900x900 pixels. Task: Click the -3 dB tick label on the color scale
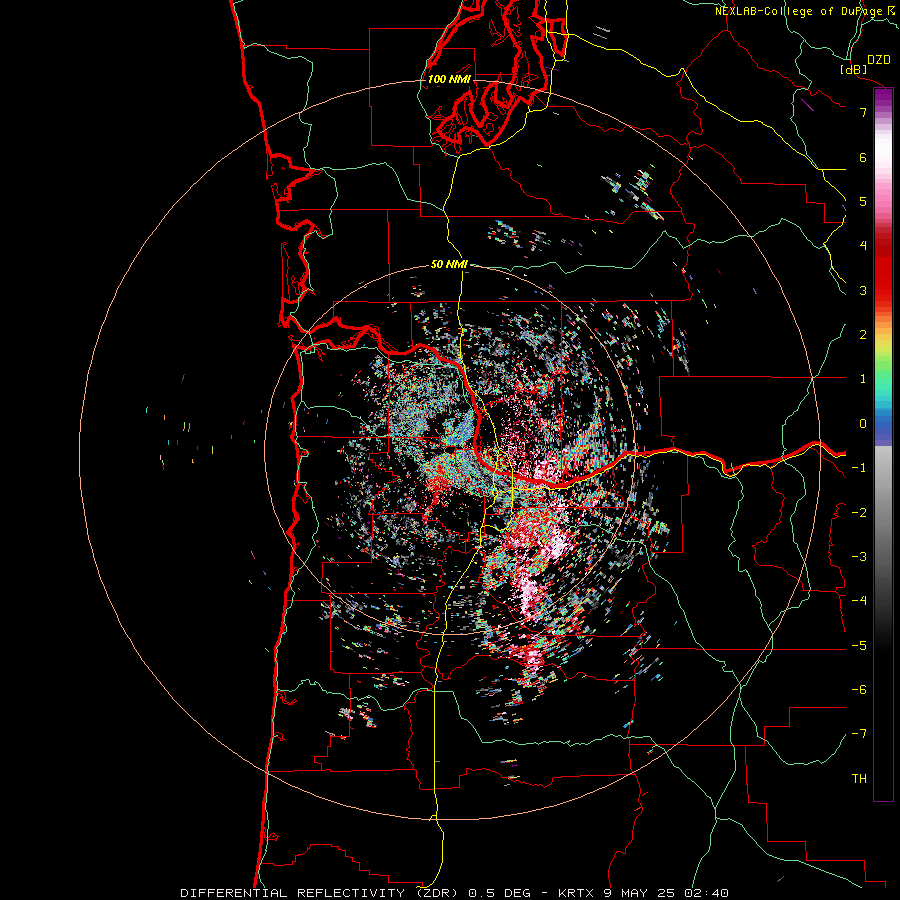pos(859,557)
